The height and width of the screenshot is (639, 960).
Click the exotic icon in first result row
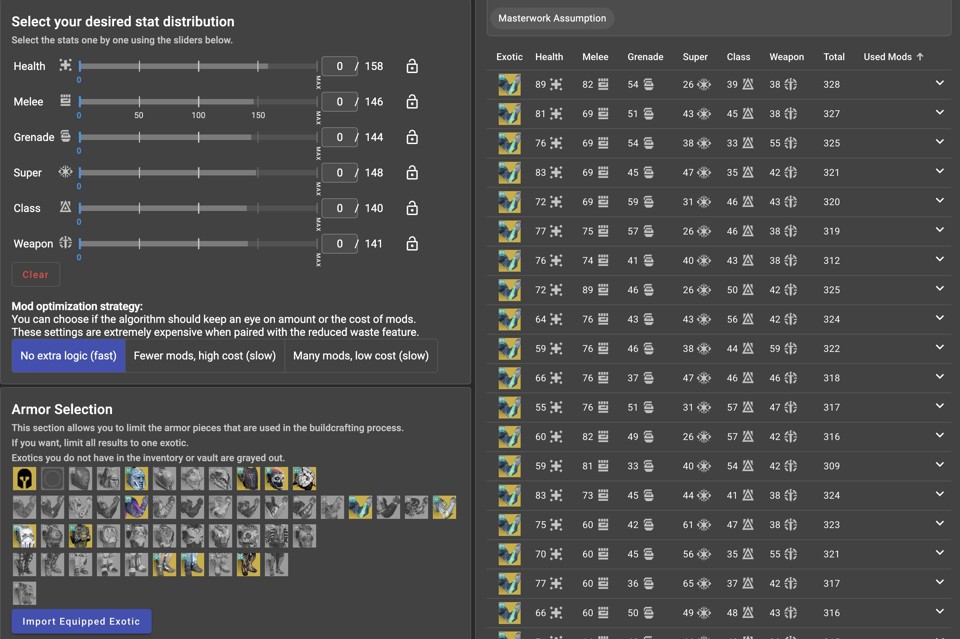(509, 85)
